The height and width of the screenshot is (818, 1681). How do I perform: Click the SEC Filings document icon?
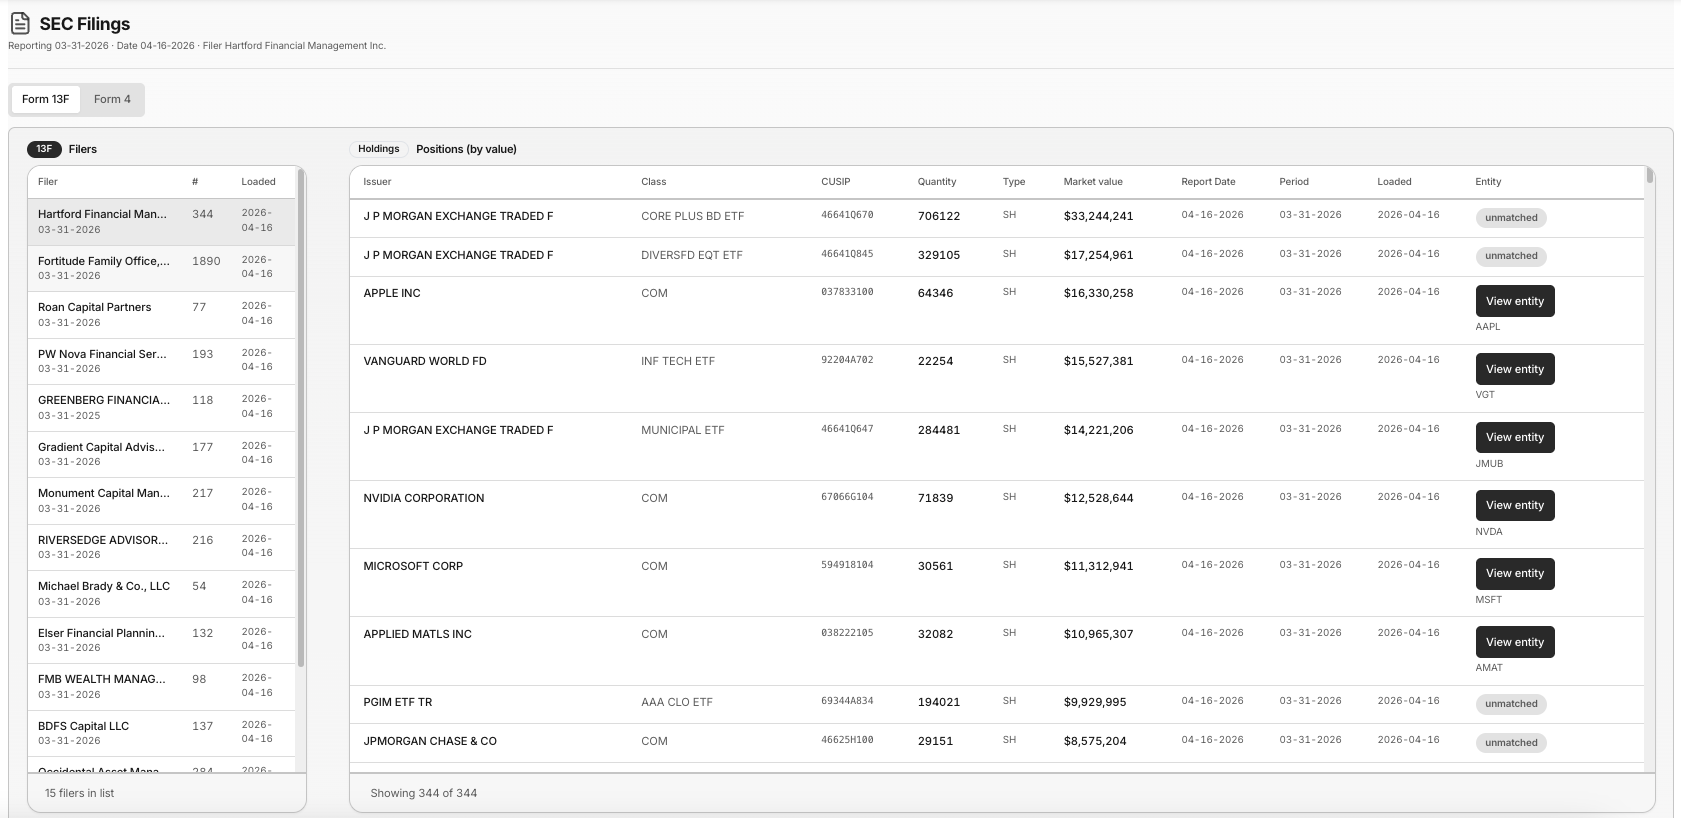(x=20, y=23)
